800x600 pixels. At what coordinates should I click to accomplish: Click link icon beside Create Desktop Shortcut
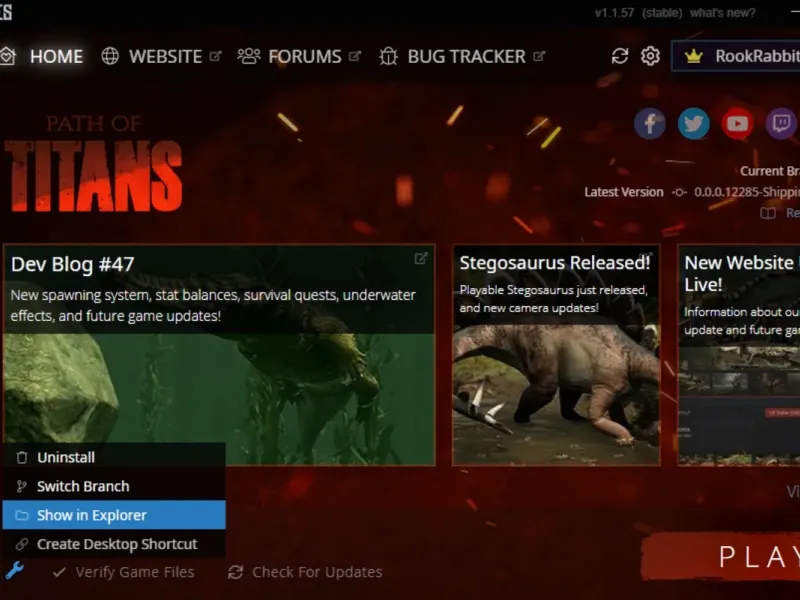pyautogui.click(x=21, y=544)
